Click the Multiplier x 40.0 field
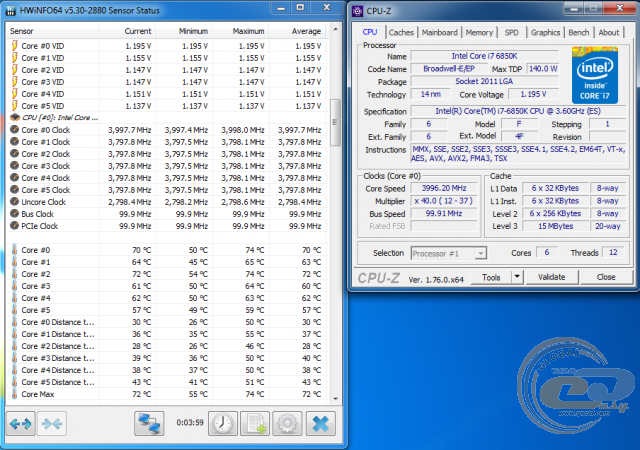Image resolution: width=640 pixels, height=450 pixels. click(x=444, y=201)
